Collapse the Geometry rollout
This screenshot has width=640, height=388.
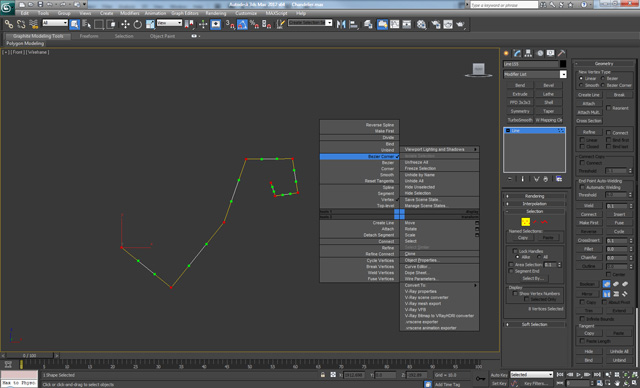click(x=604, y=64)
